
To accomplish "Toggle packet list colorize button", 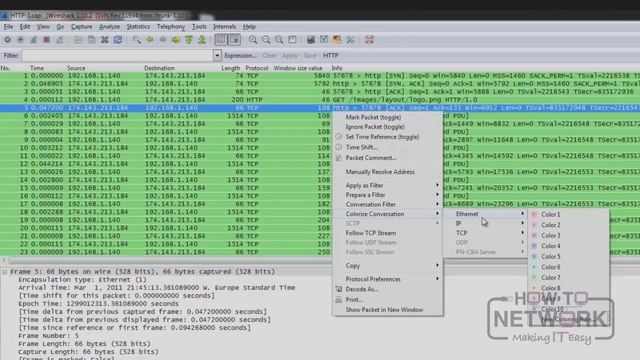I will [221, 40].
